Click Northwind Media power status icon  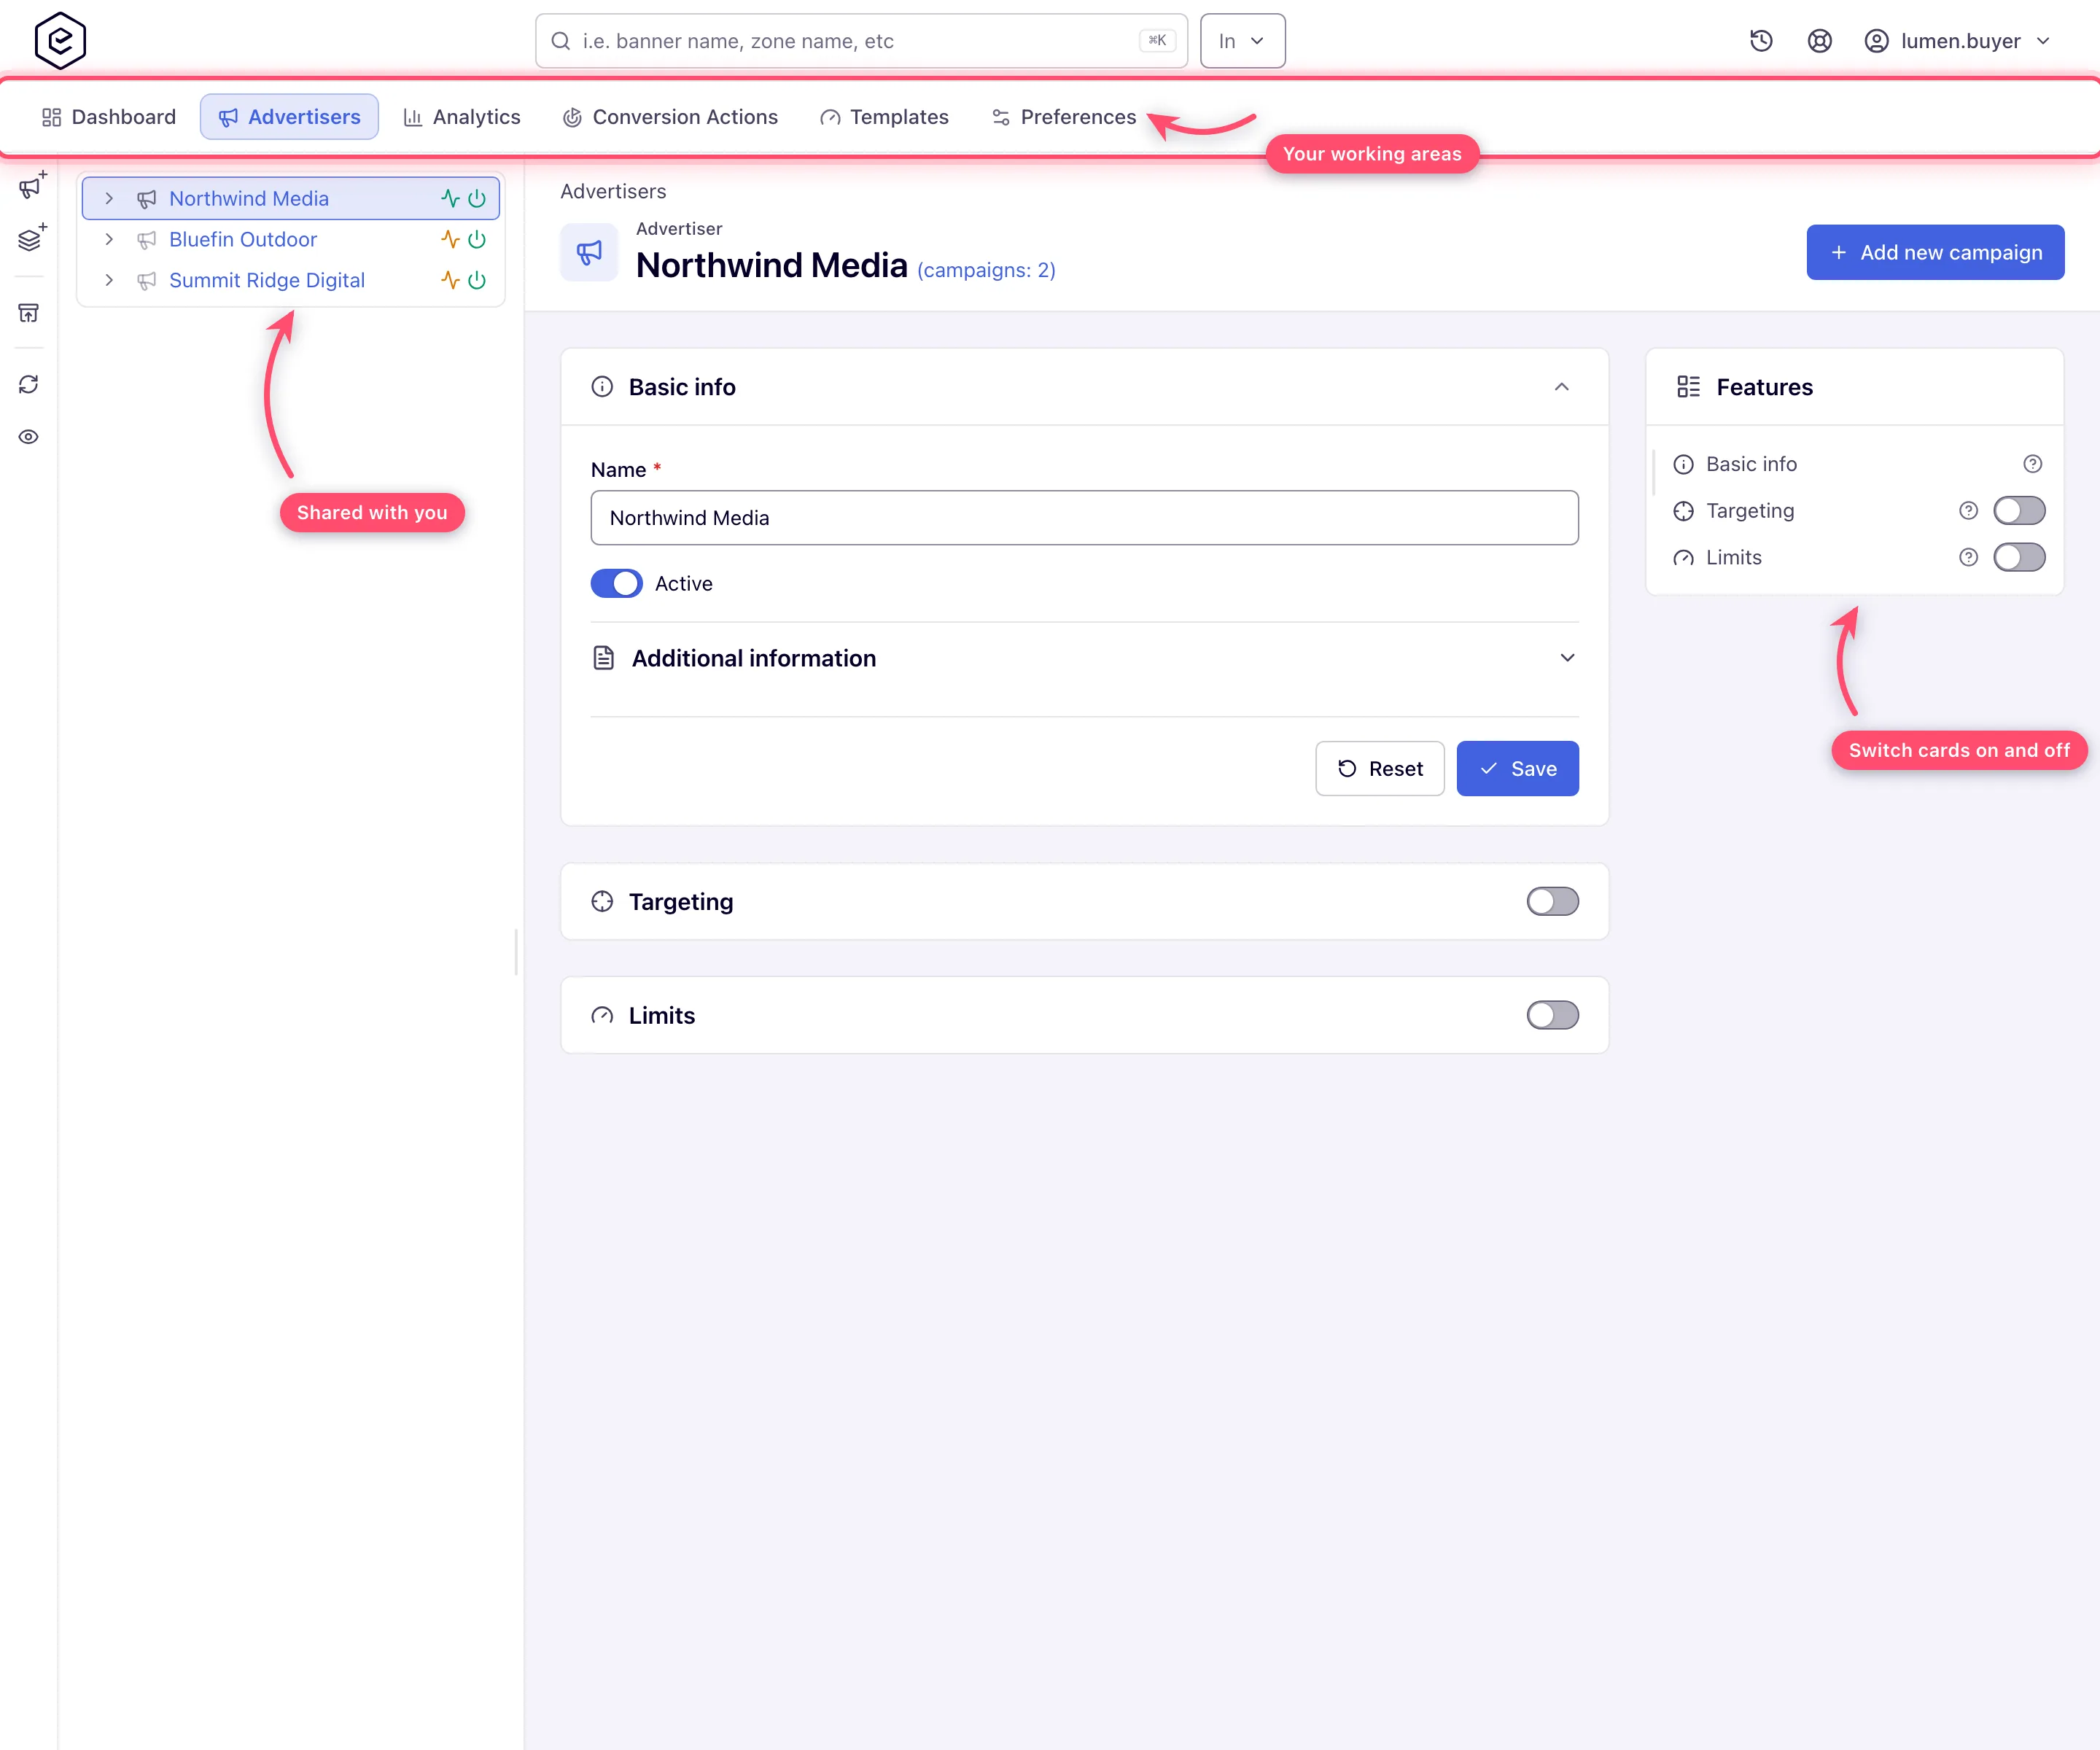click(x=477, y=198)
